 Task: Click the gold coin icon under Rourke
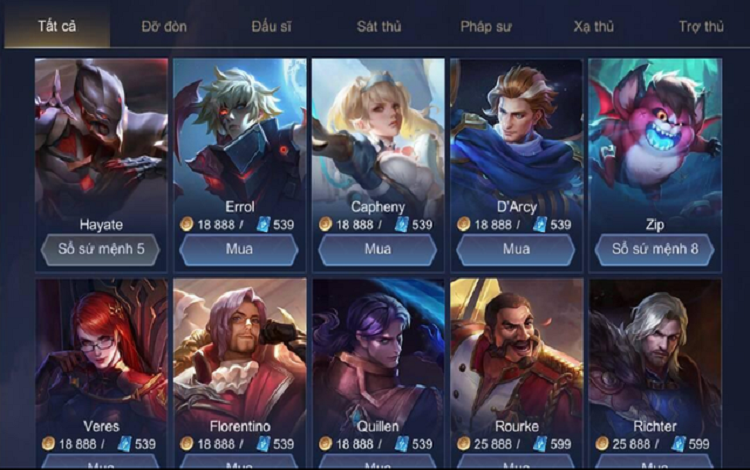[x=463, y=444]
